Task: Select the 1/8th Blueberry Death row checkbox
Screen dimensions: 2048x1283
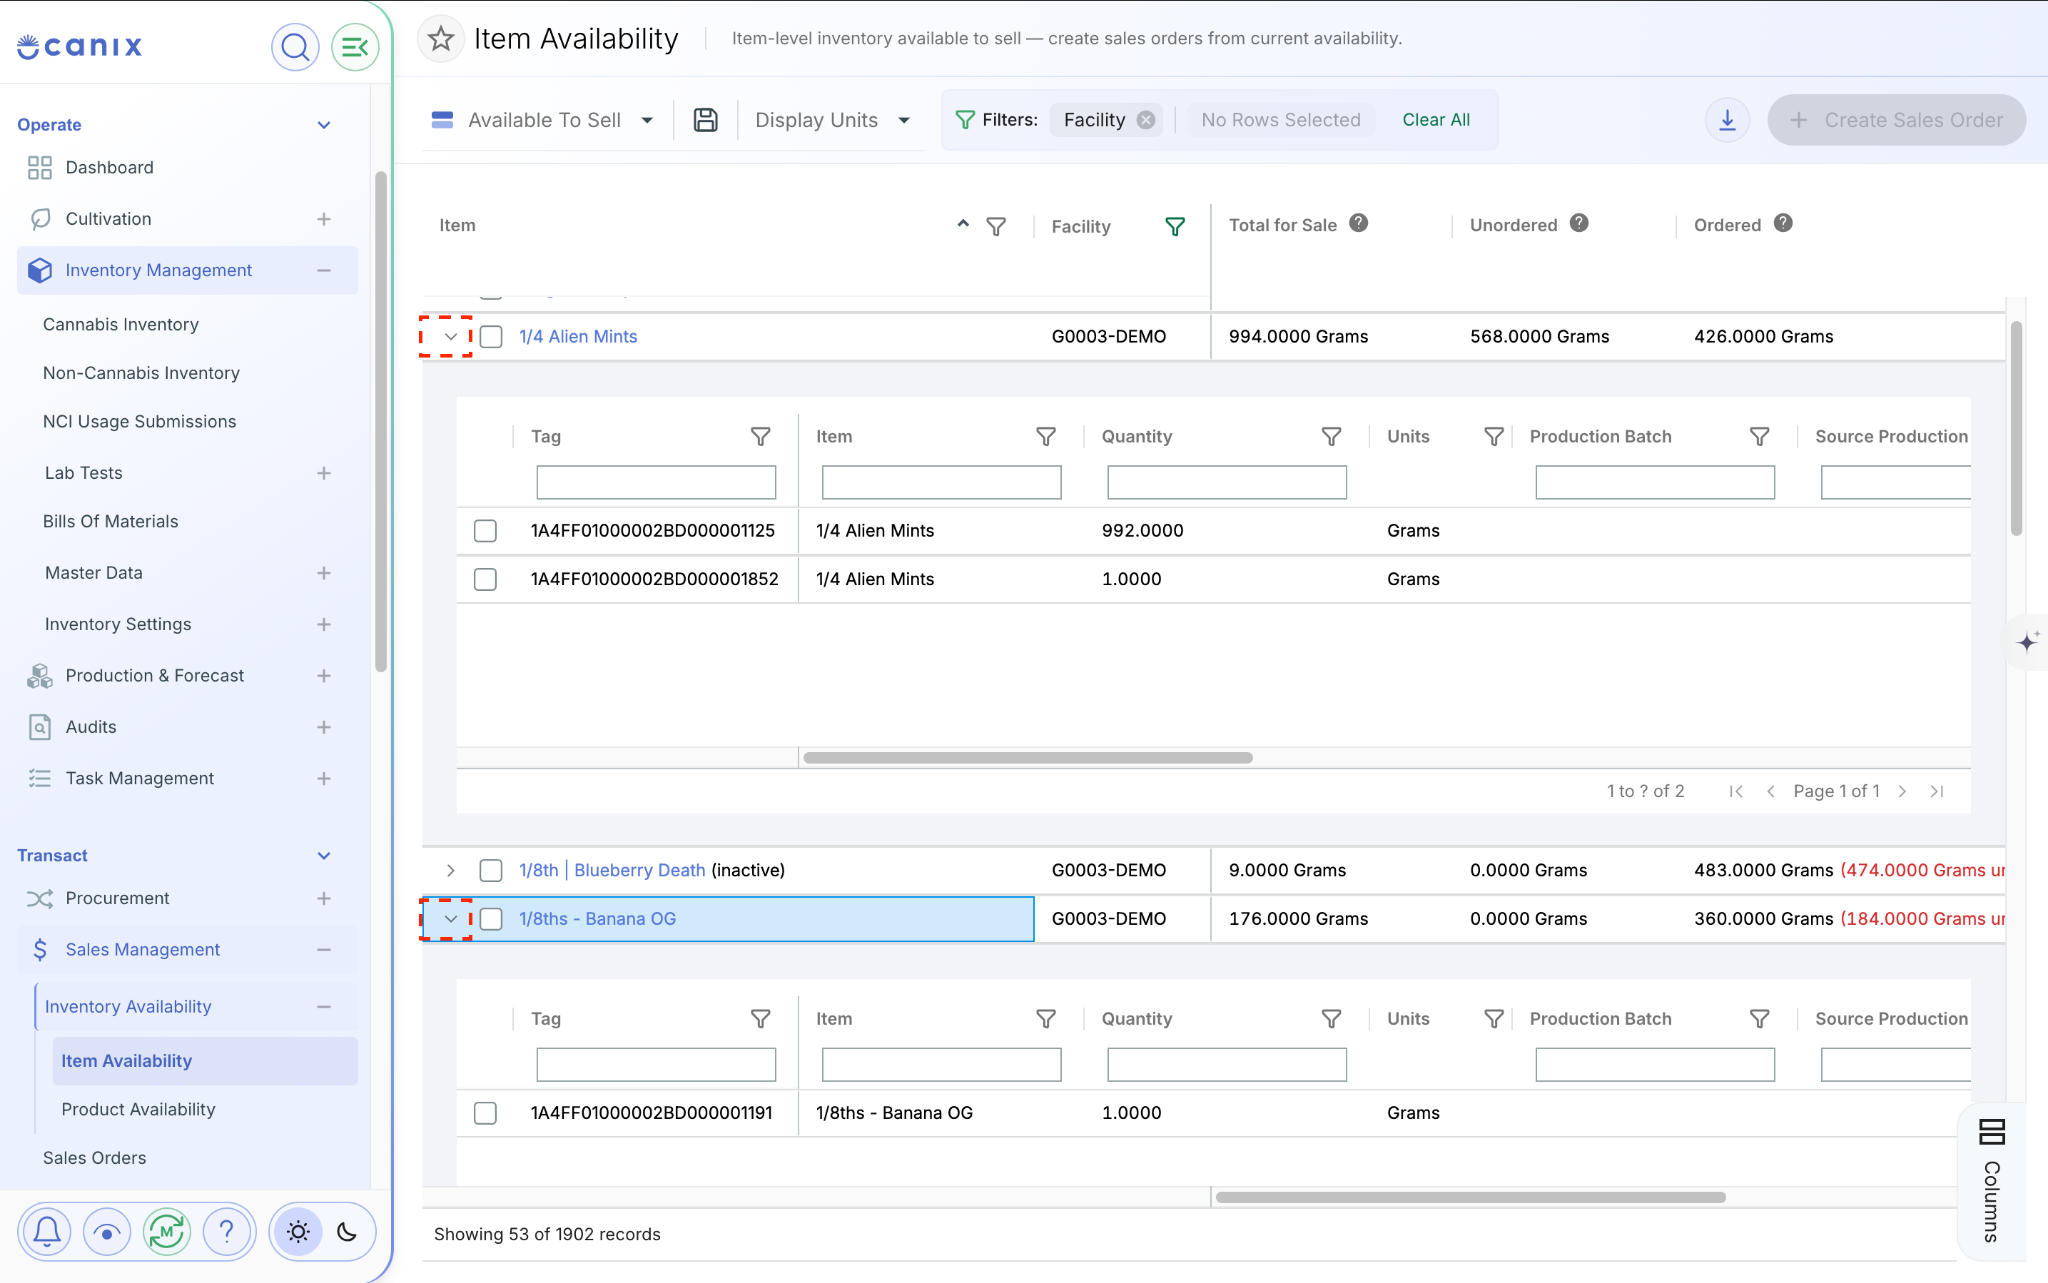Action: click(x=491, y=870)
